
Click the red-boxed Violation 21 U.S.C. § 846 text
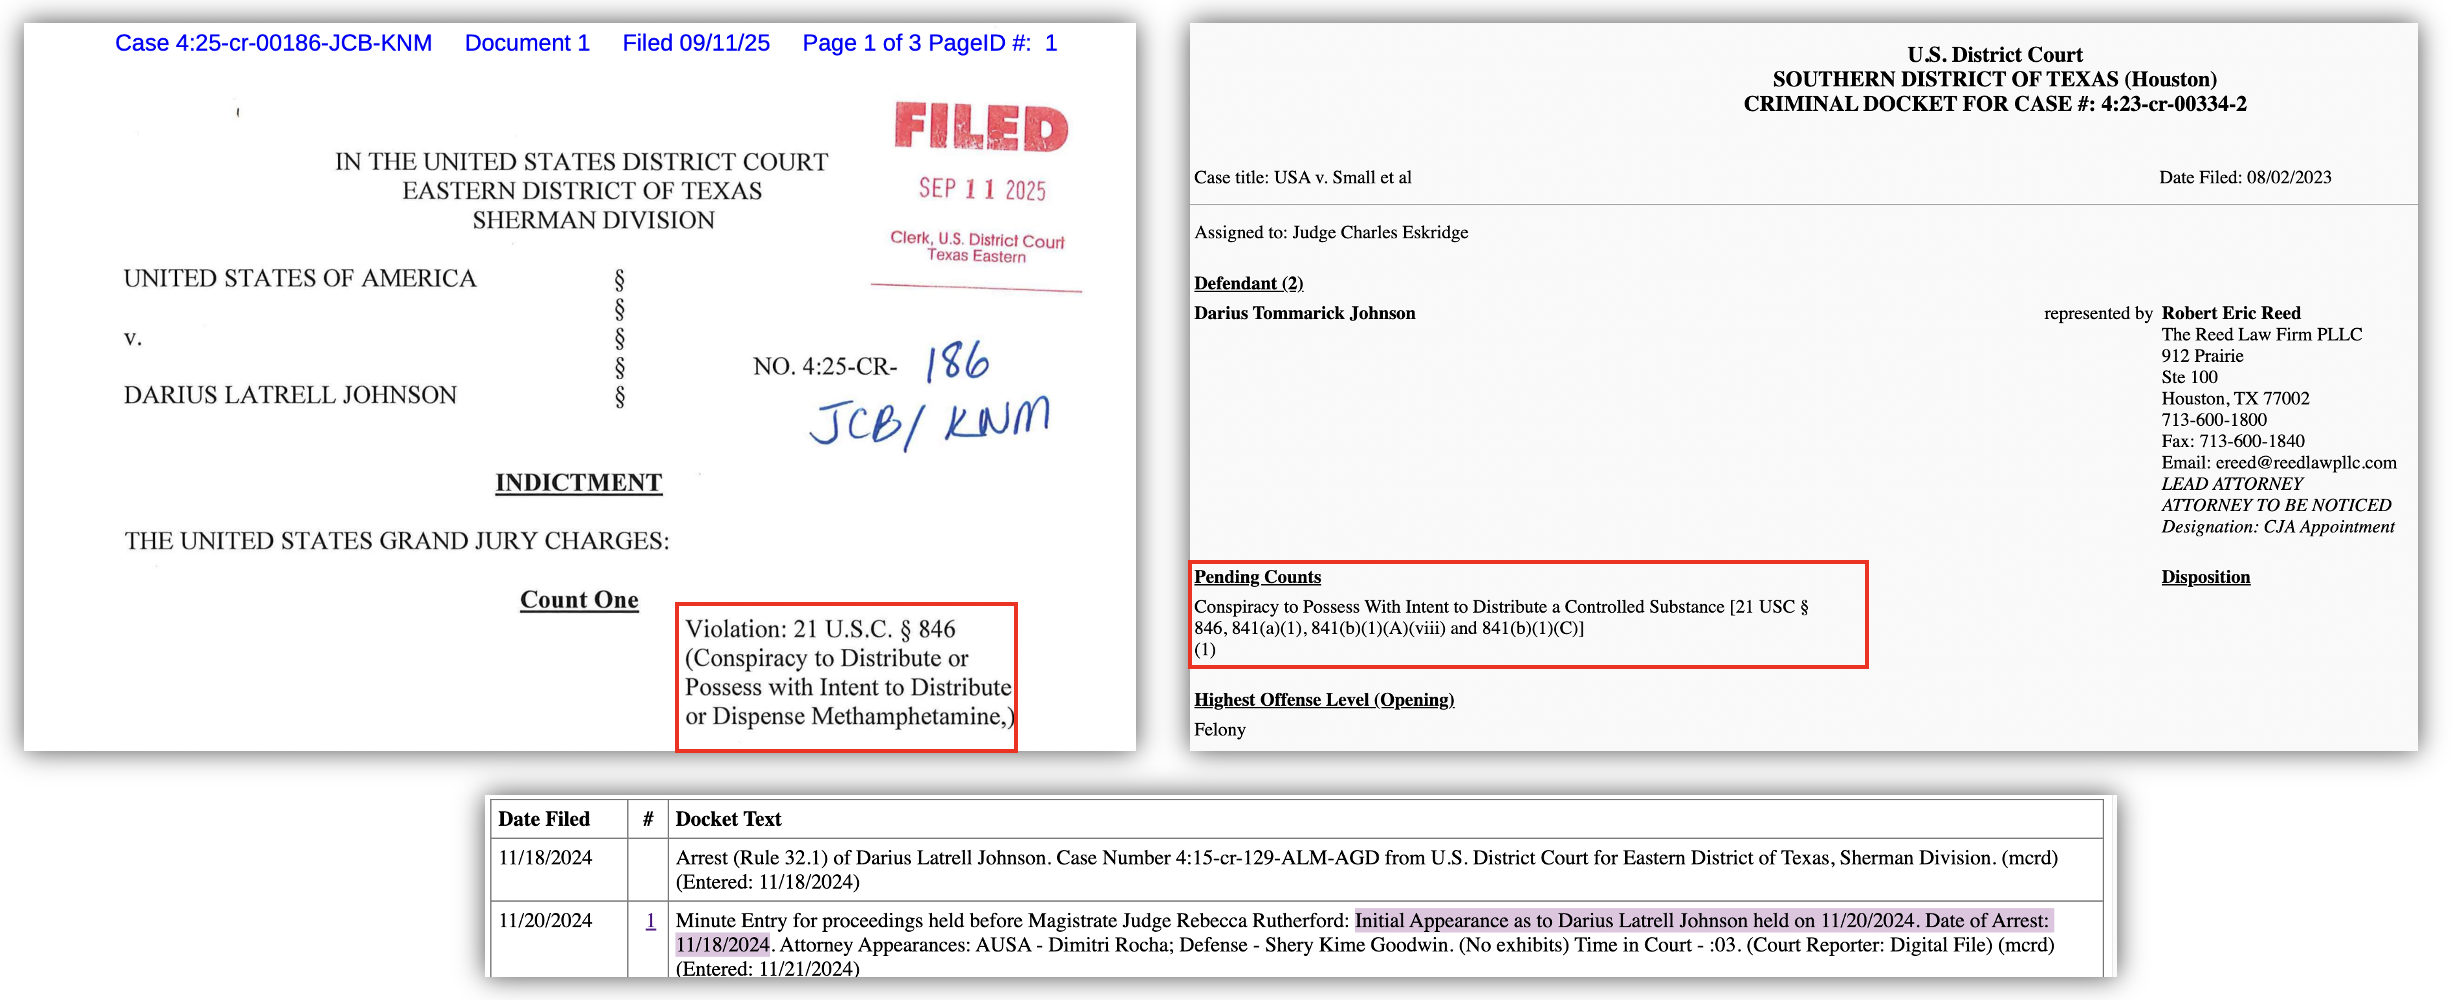pyautogui.click(x=846, y=672)
